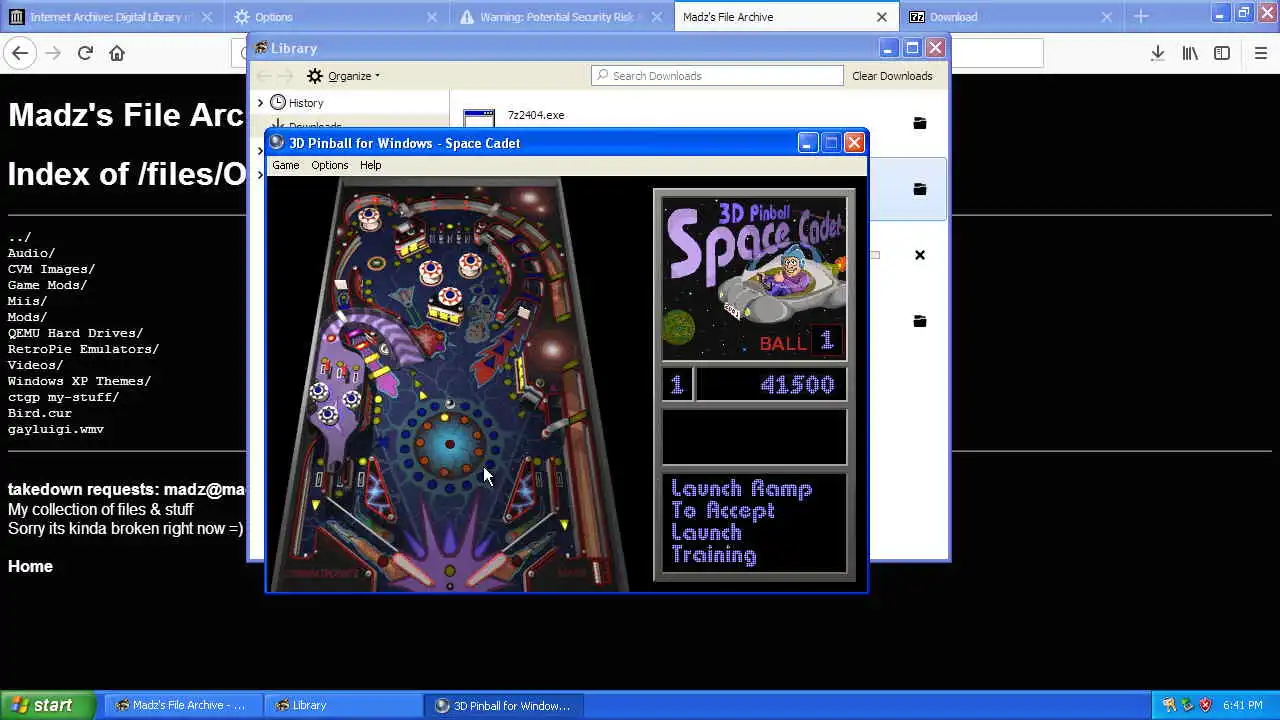Image resolution: width=1280 pixels, height=720 pixels.
Task: Open 3D Pinball taskbar button
Action: [504, 705]
